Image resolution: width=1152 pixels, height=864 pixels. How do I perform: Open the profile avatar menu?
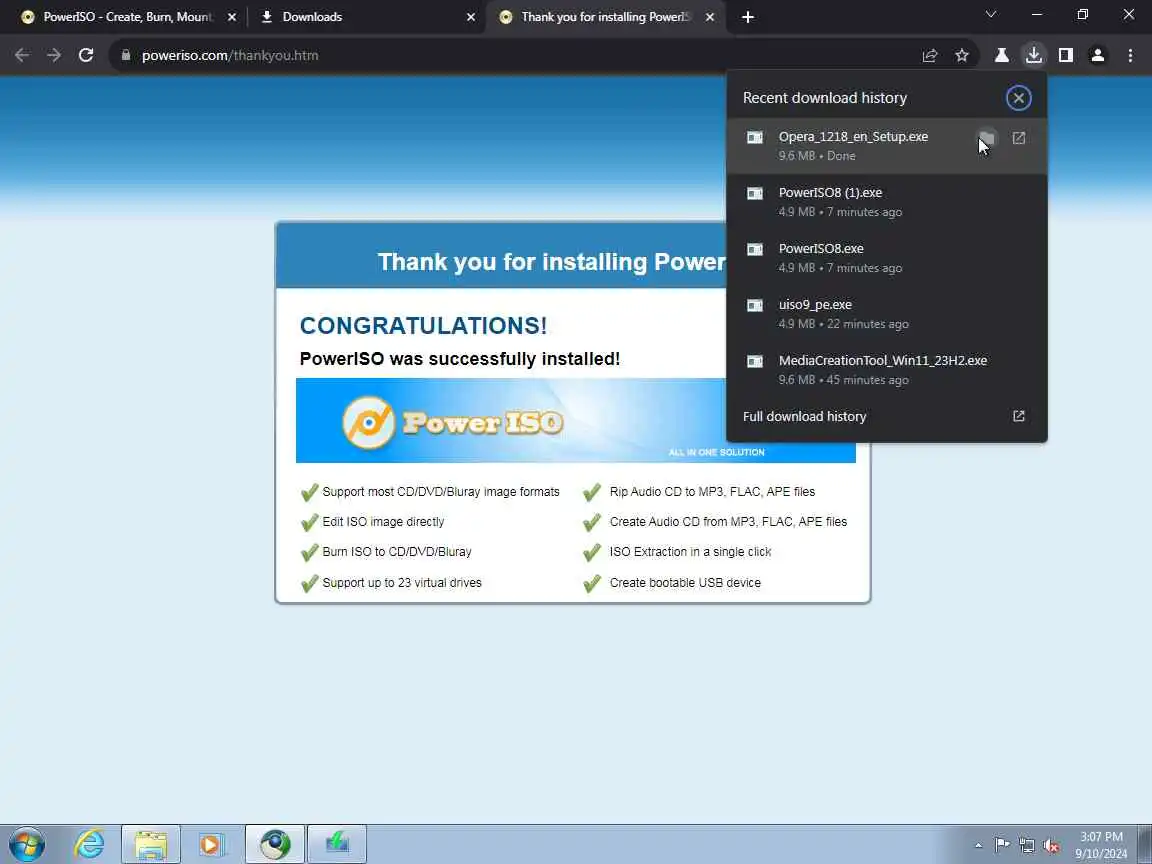pos(1098,55)
